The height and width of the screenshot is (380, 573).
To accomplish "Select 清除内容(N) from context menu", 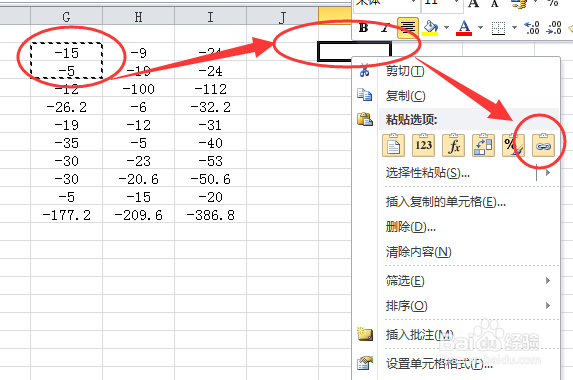I will pos(457,252).
